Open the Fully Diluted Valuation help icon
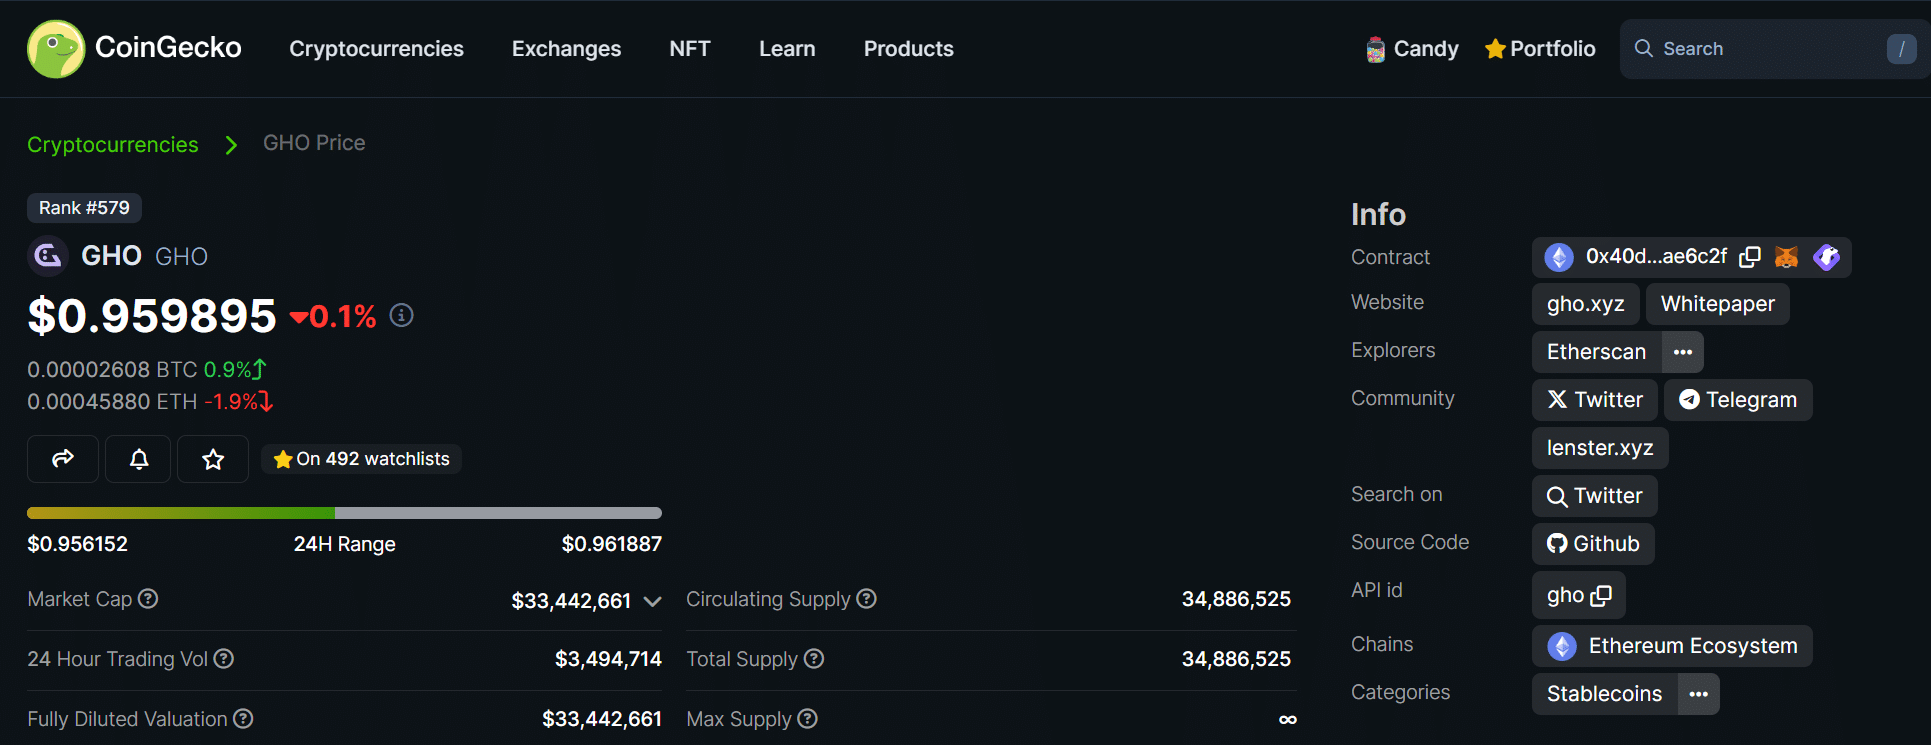 243,719
